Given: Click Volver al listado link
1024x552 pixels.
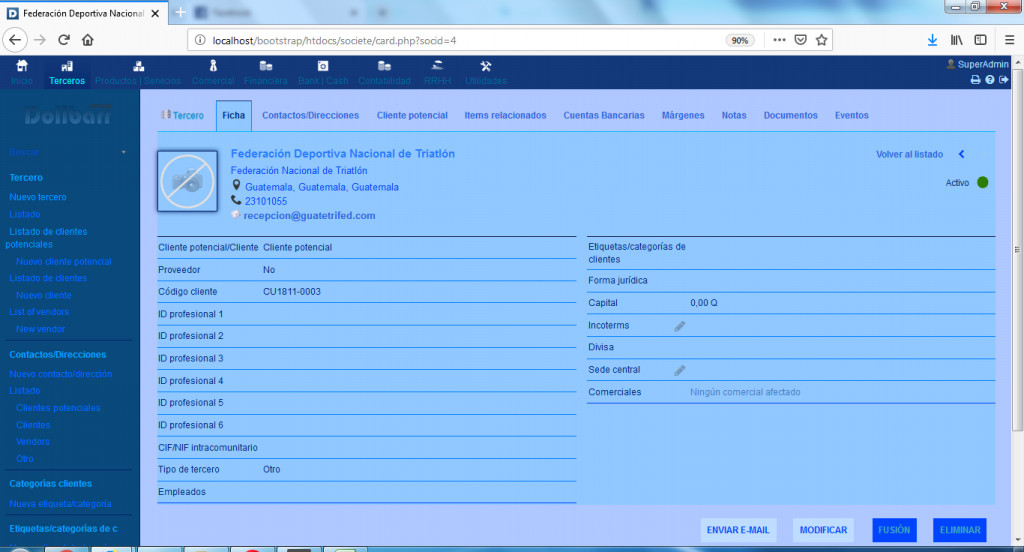Looking at the screenshot, I should 909,154.
